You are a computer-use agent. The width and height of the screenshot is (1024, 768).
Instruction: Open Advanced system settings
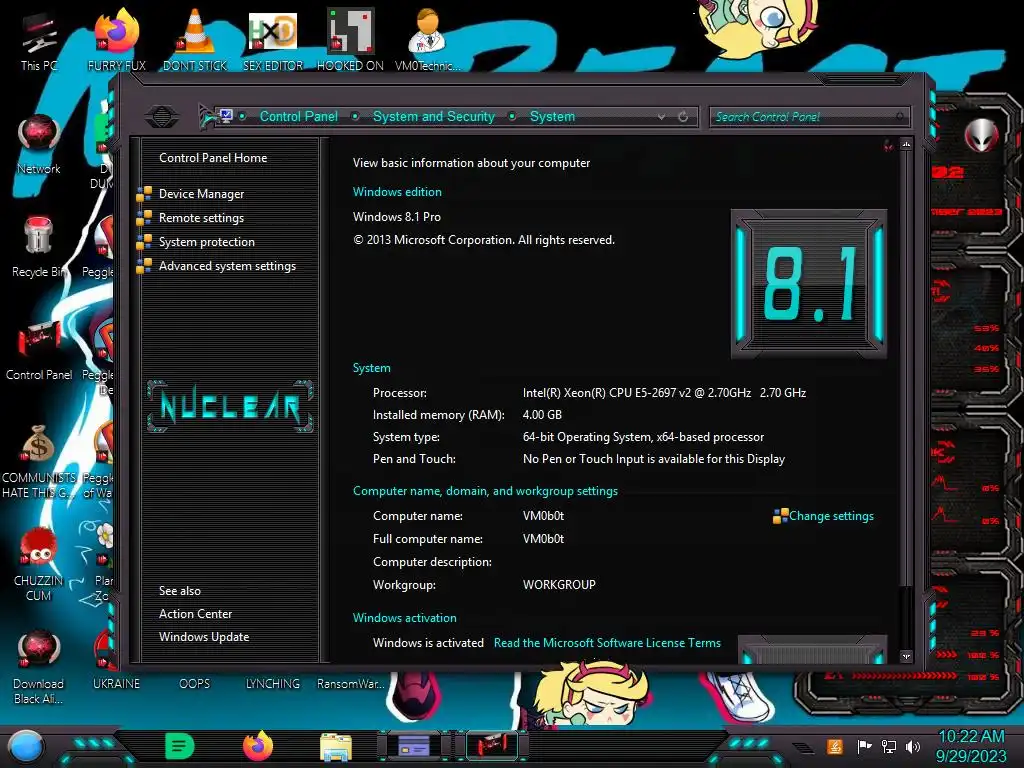pos(227,266)
